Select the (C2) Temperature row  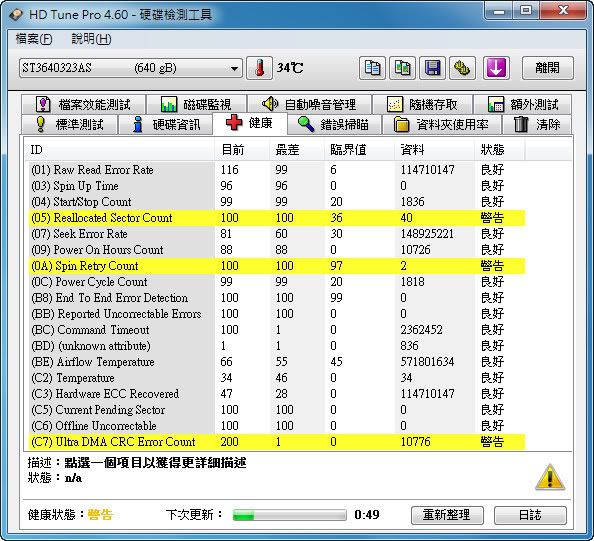[x=277, y=378]
